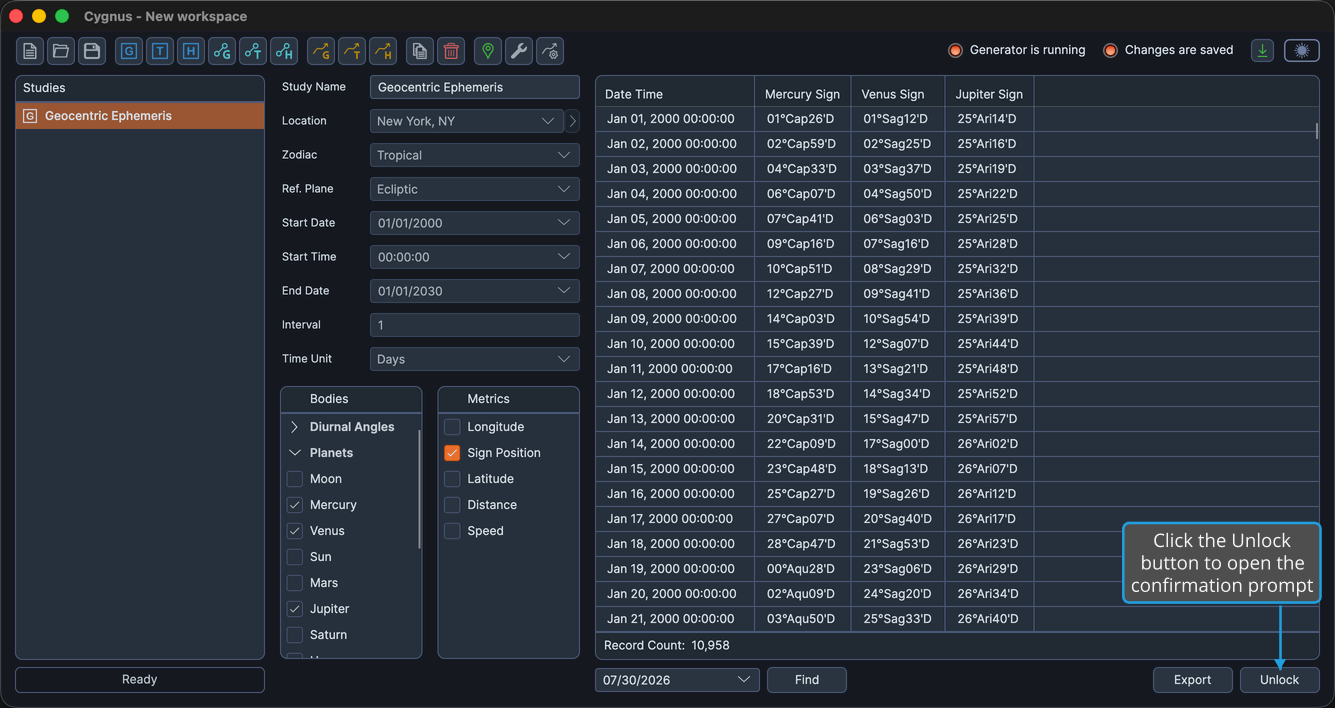
Task: Check the Moon body checkbox
Action: click(295, 479)
